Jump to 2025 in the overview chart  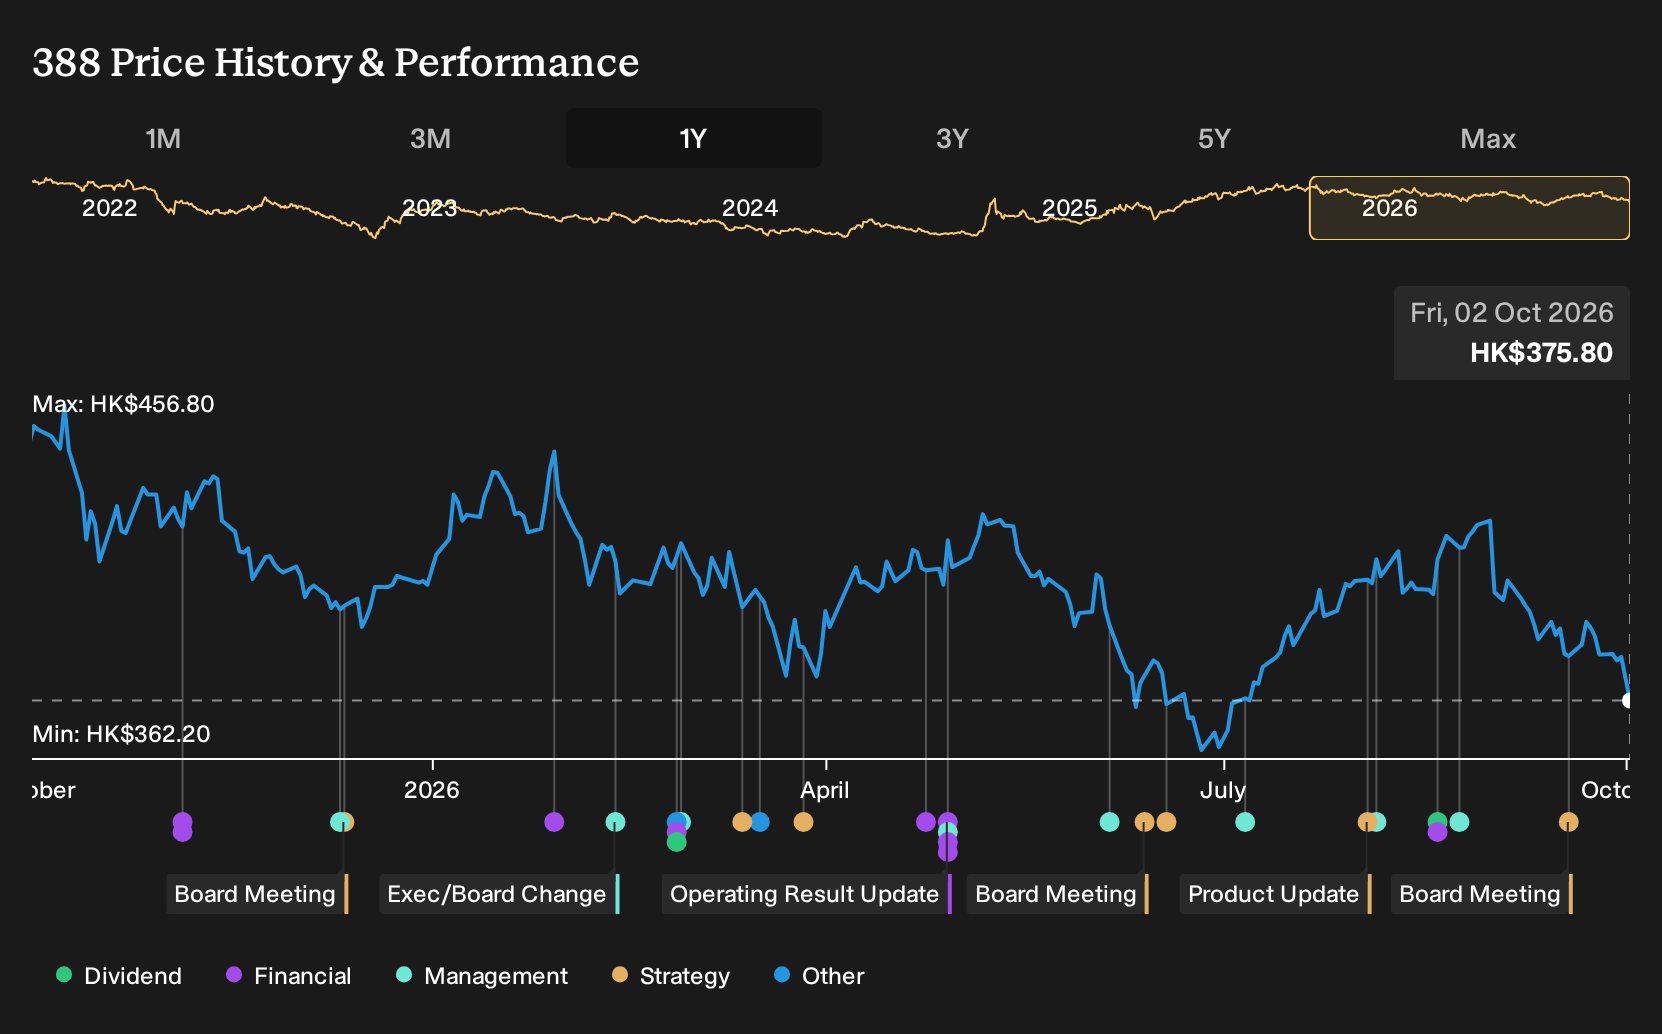pyautogui.click(x=1070, y=208)
